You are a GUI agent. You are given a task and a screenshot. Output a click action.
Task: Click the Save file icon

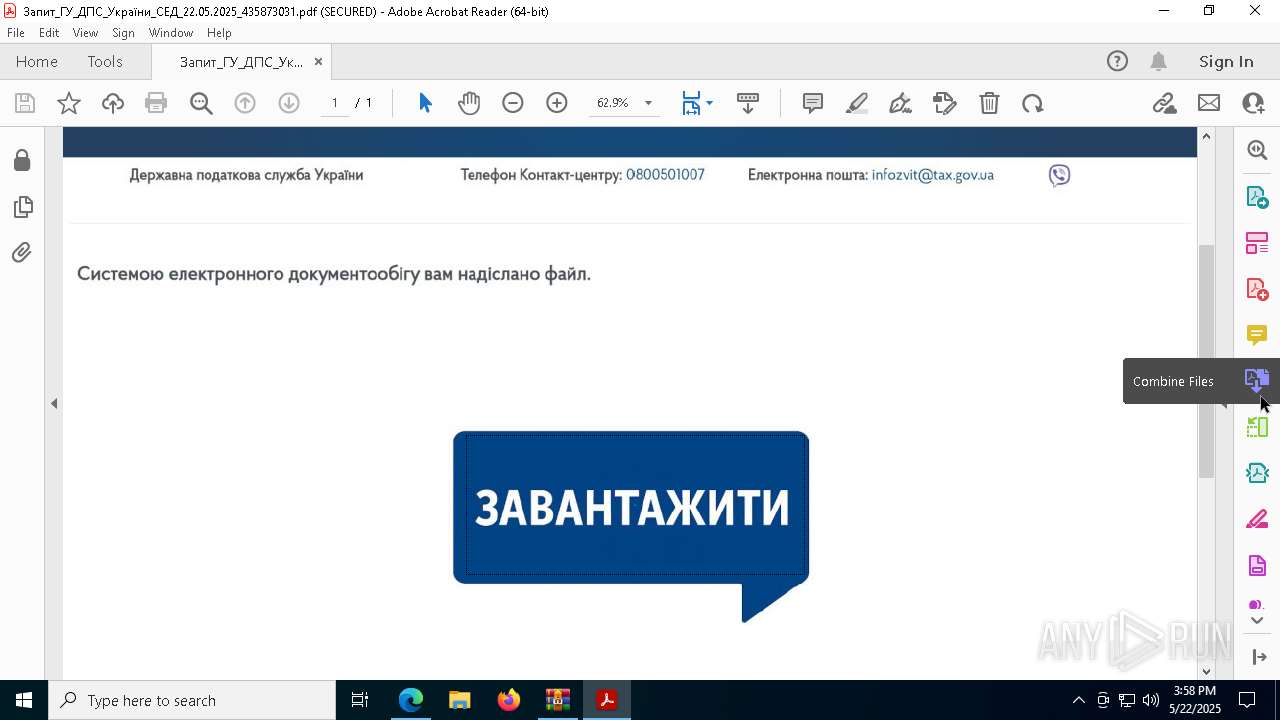[25, 103]
